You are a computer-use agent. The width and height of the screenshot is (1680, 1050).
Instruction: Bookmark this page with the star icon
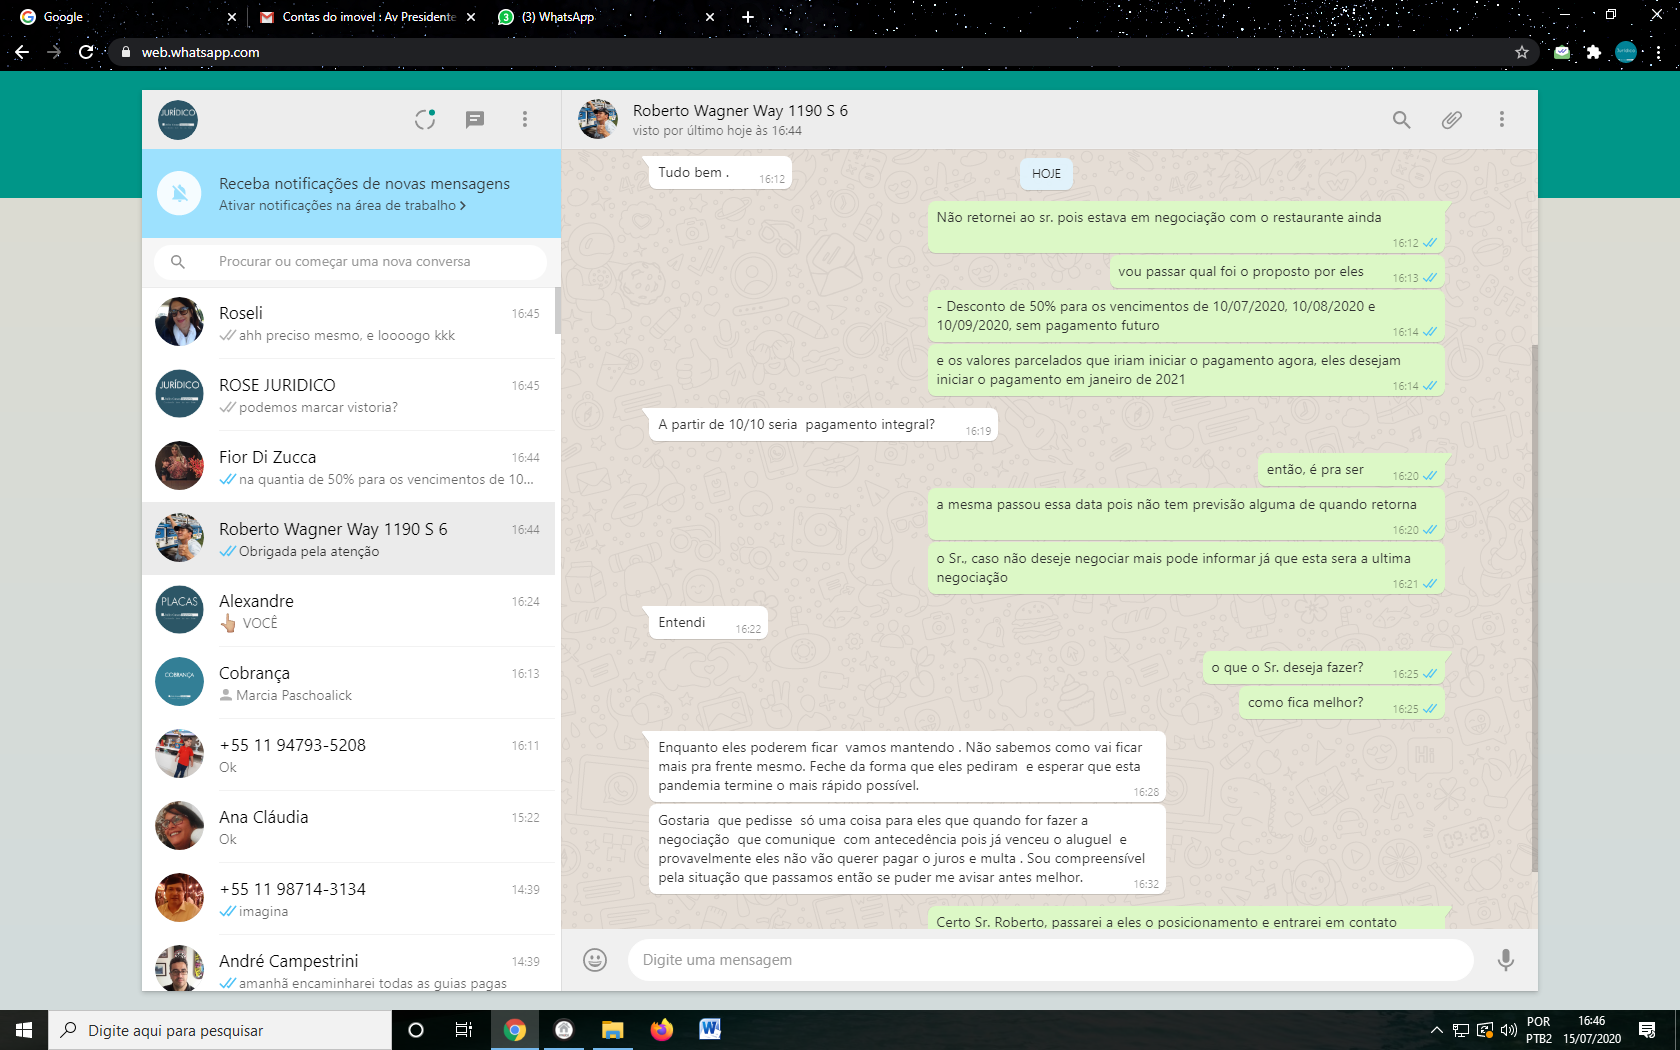pos(1522,52)
